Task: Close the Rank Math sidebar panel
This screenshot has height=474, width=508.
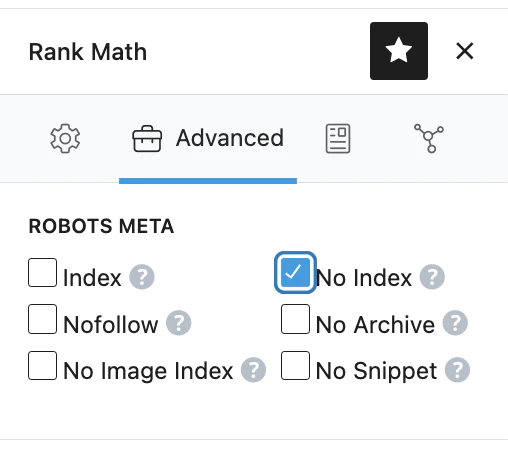Action: [x=464, y=51]
